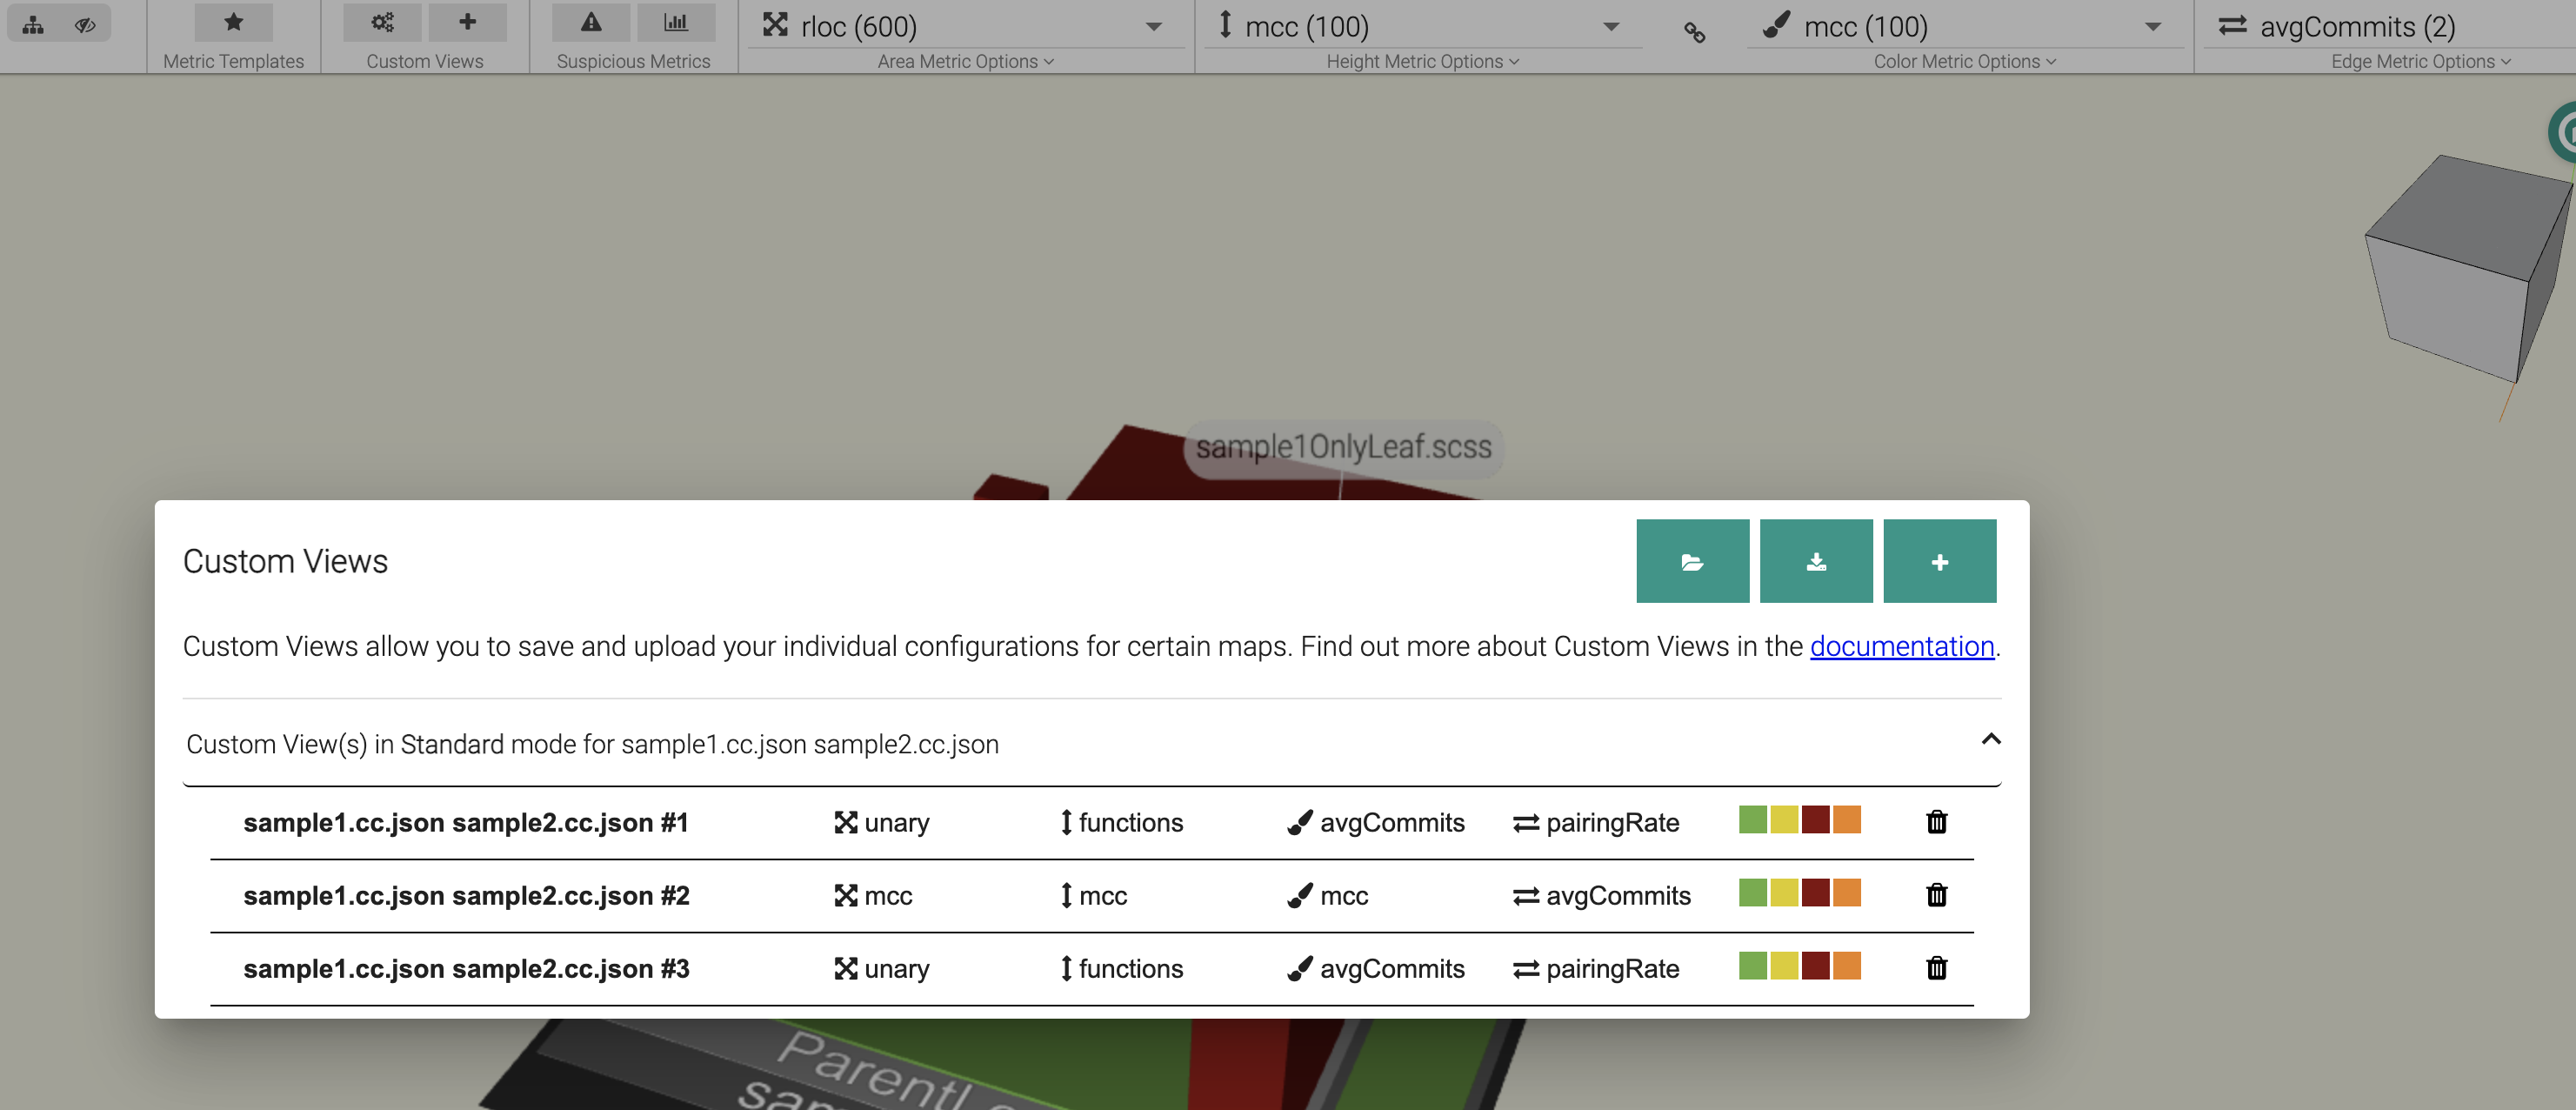This screenshot has height=1110, width=2576.
Task: Apply custom view sample1.cc.json sample2.cc.json #3
Action: point(466,968)
